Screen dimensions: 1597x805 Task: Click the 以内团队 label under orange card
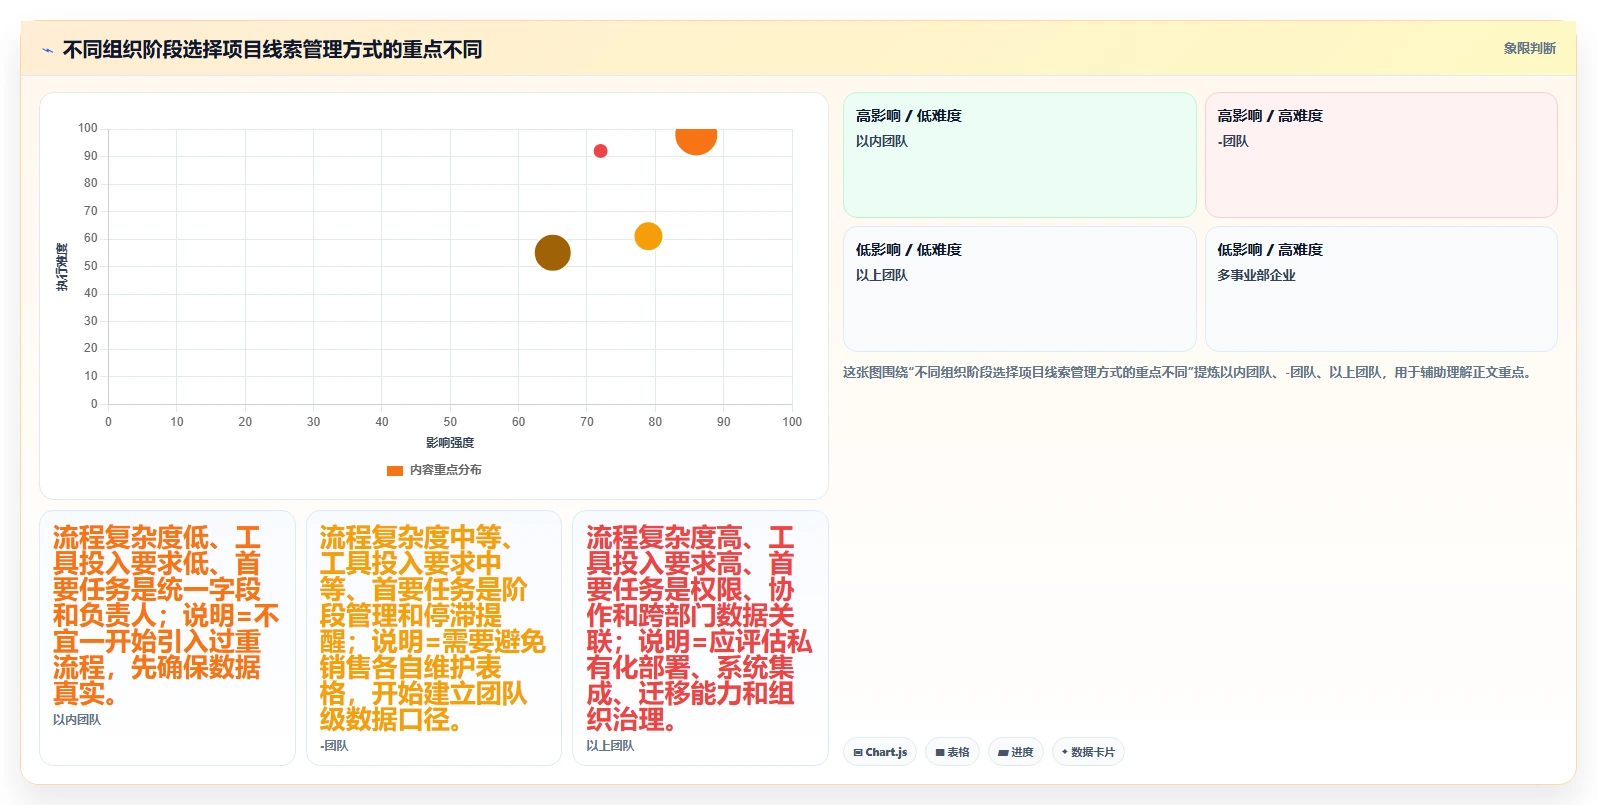point(77,720)
